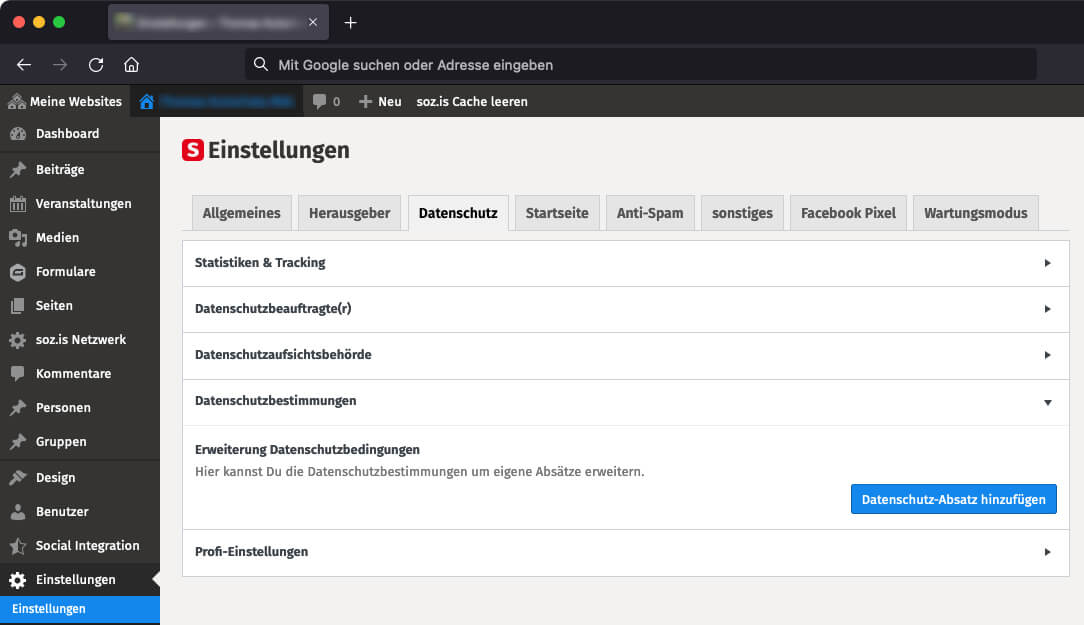Open the Wartungsmodus tab

[975, 212]
